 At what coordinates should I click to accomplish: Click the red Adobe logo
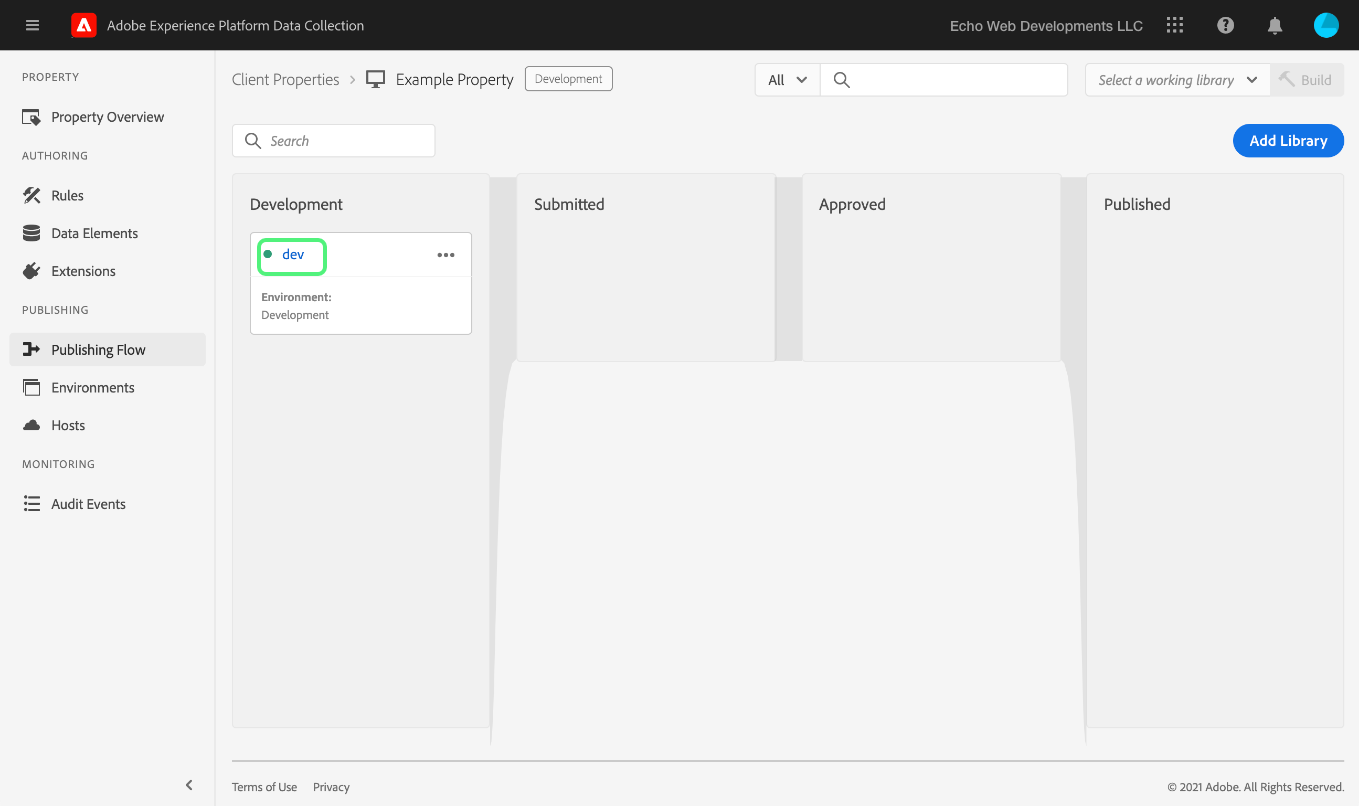pyautogui.click(x=83, y=25)
